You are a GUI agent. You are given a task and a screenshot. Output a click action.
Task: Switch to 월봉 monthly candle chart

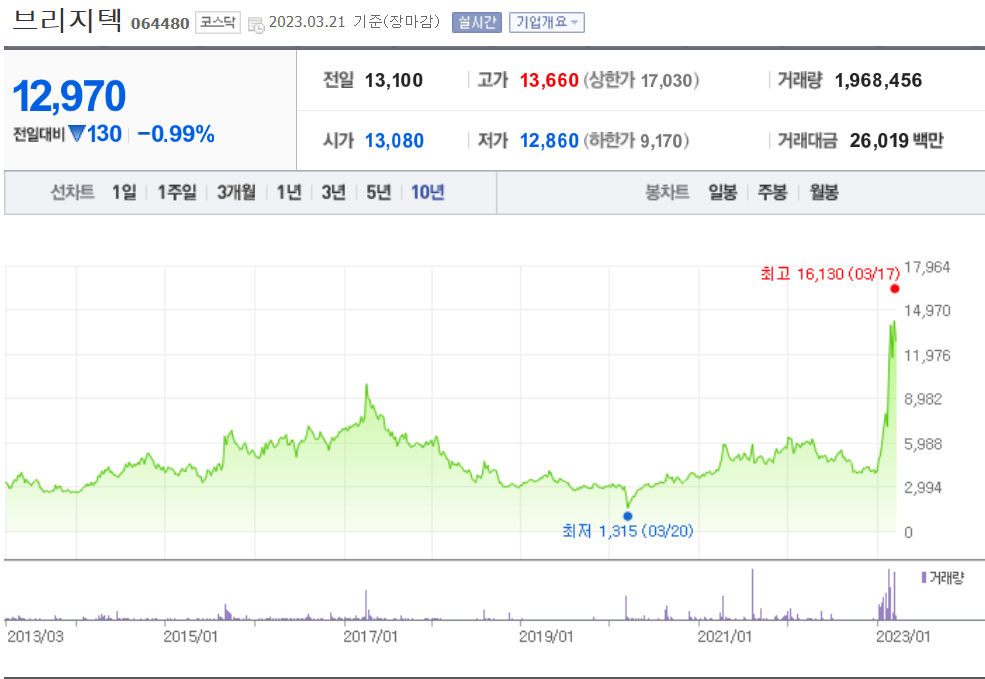[x=824, y=192]
